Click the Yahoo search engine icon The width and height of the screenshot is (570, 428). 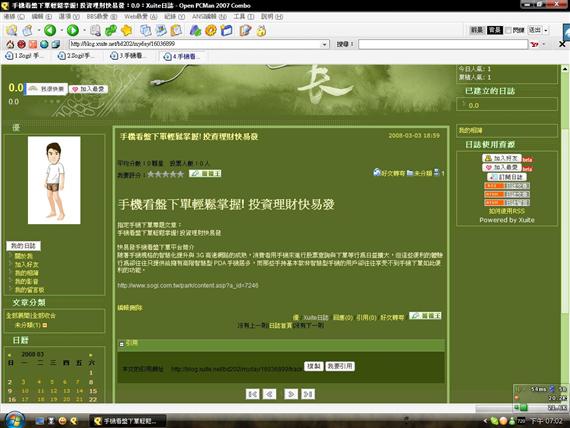pos(535,44)
